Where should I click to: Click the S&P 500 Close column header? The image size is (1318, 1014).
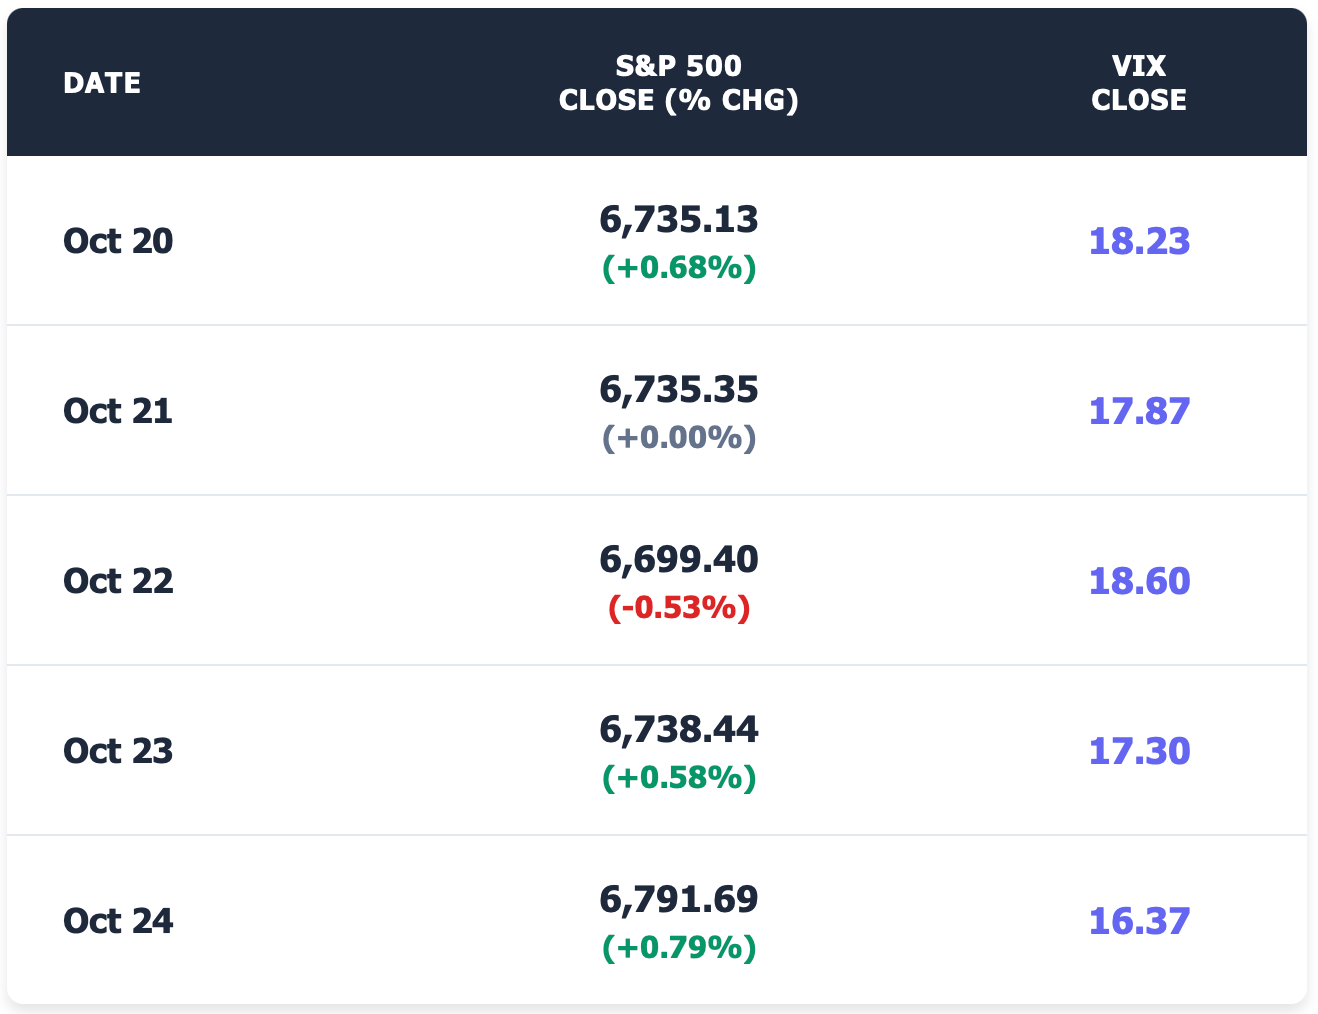[678, 83]
